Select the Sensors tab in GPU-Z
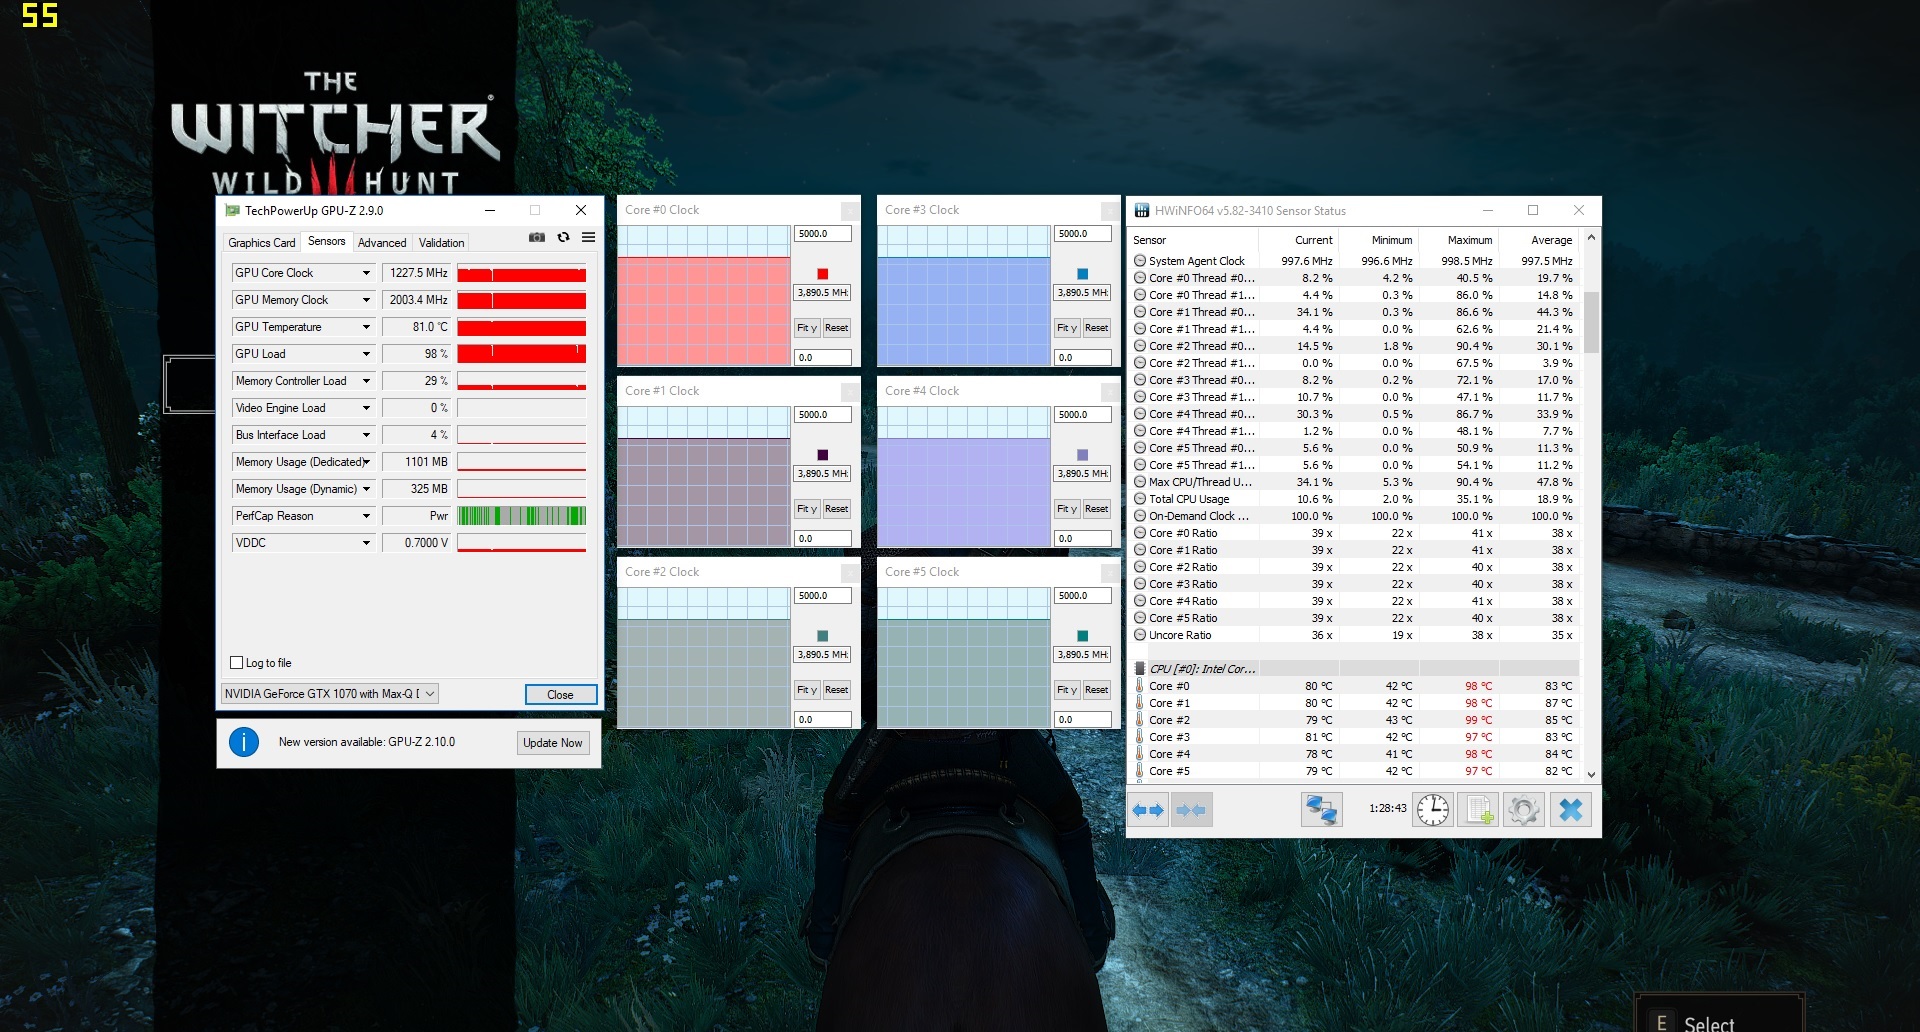Viewport: 1920px width, 1032px height. (326, 241)
